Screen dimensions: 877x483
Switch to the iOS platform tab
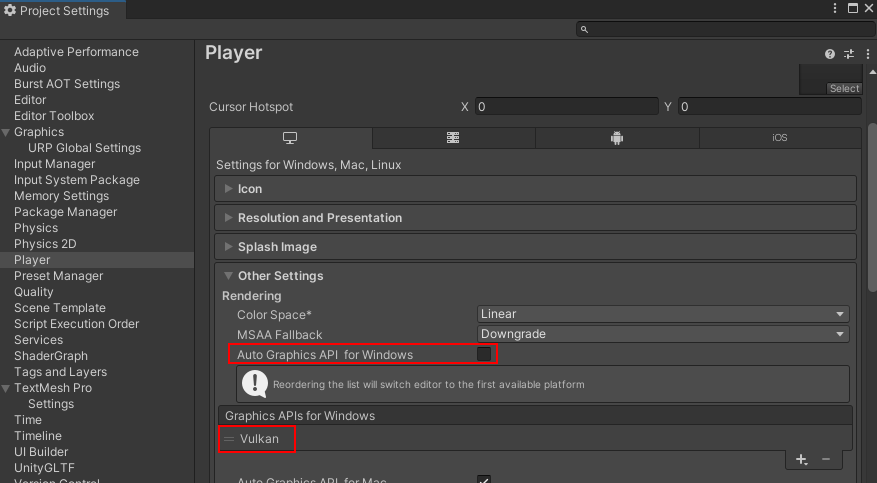tap(780, 138)
